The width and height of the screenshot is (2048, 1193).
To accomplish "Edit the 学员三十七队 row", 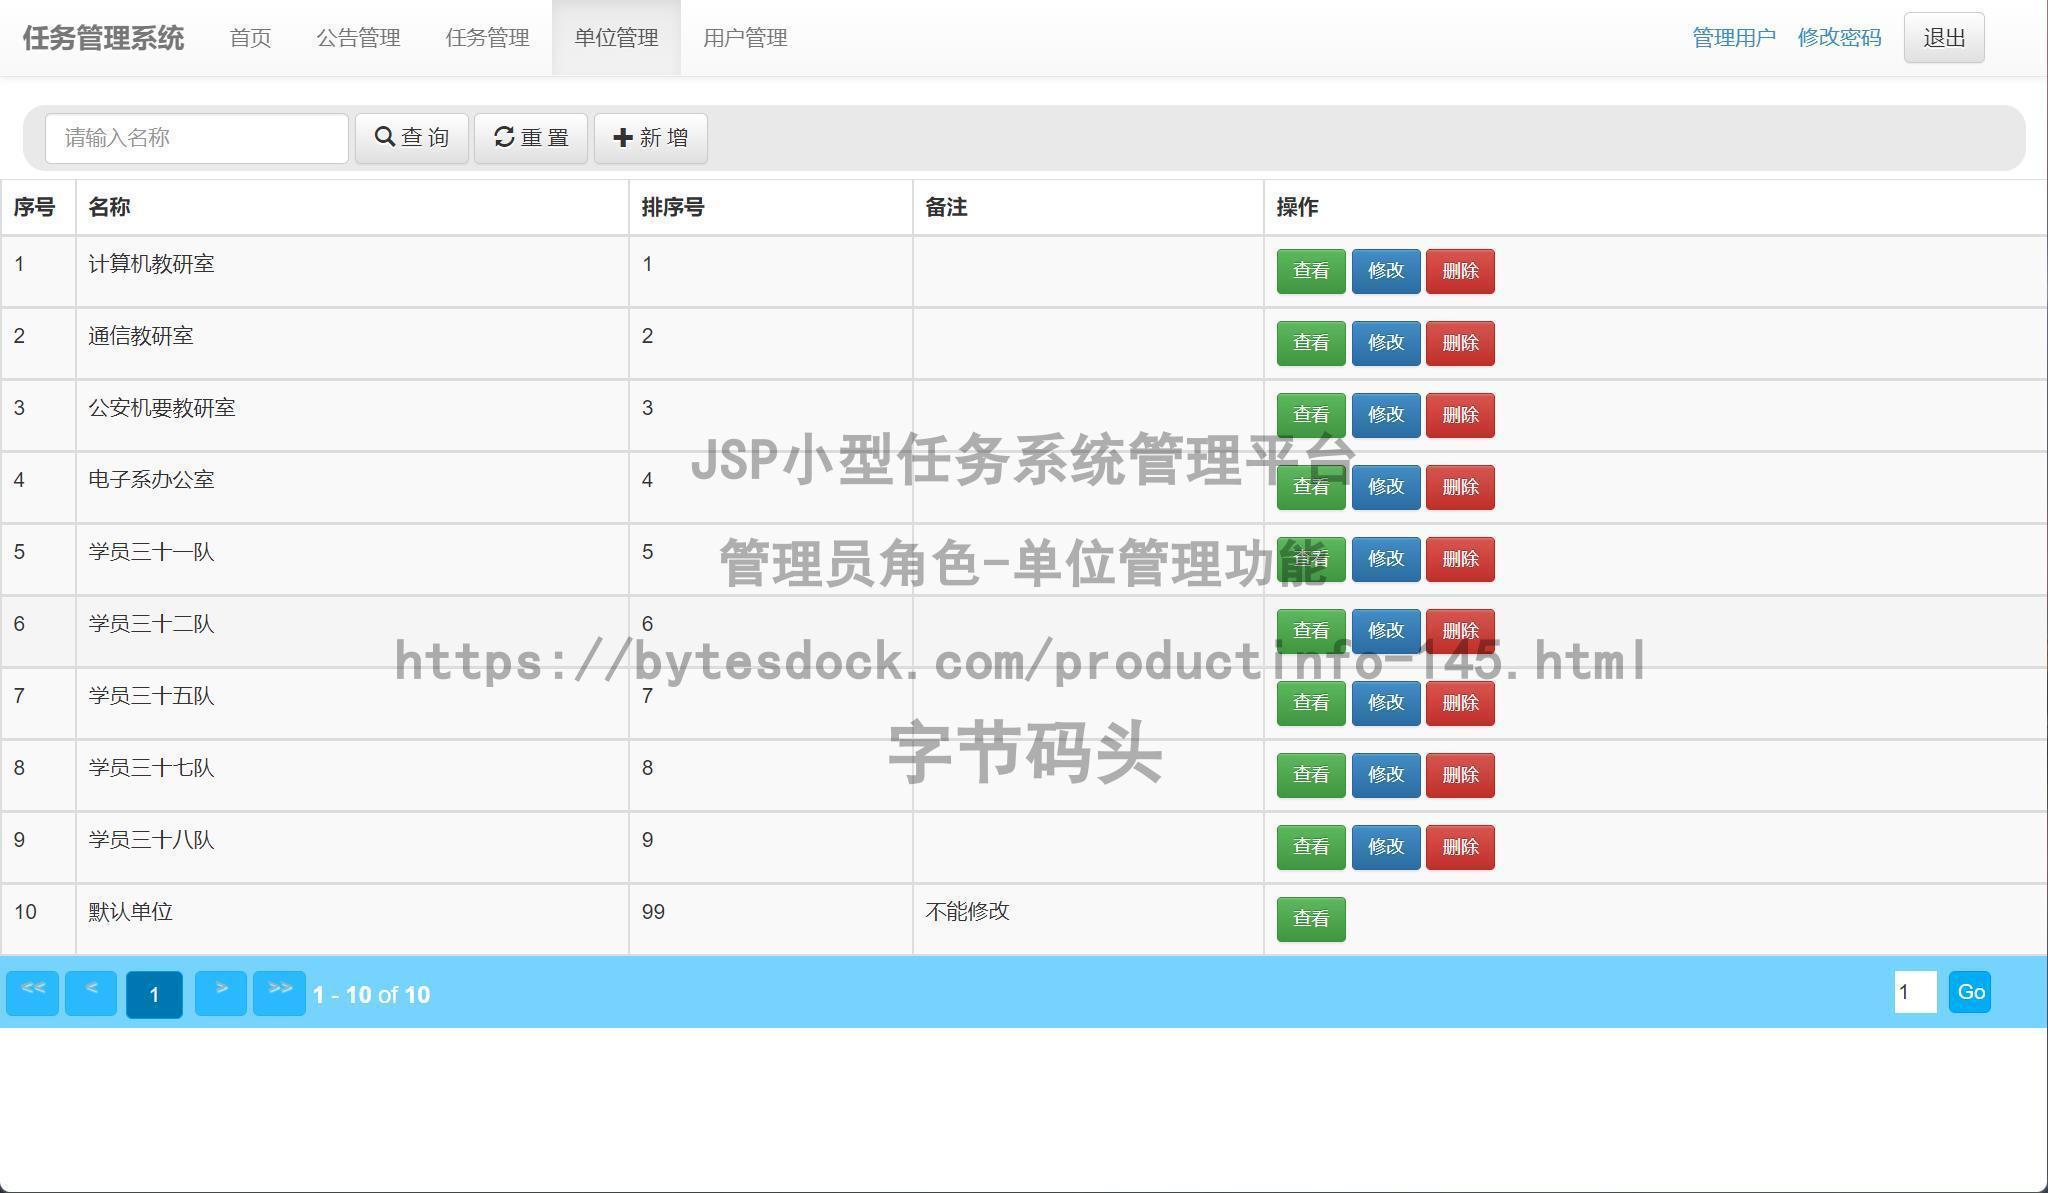I will click(1386, 775).
